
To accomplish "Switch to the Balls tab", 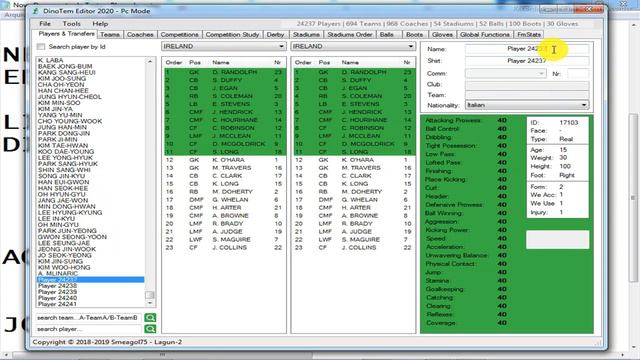I will (387, 35).
